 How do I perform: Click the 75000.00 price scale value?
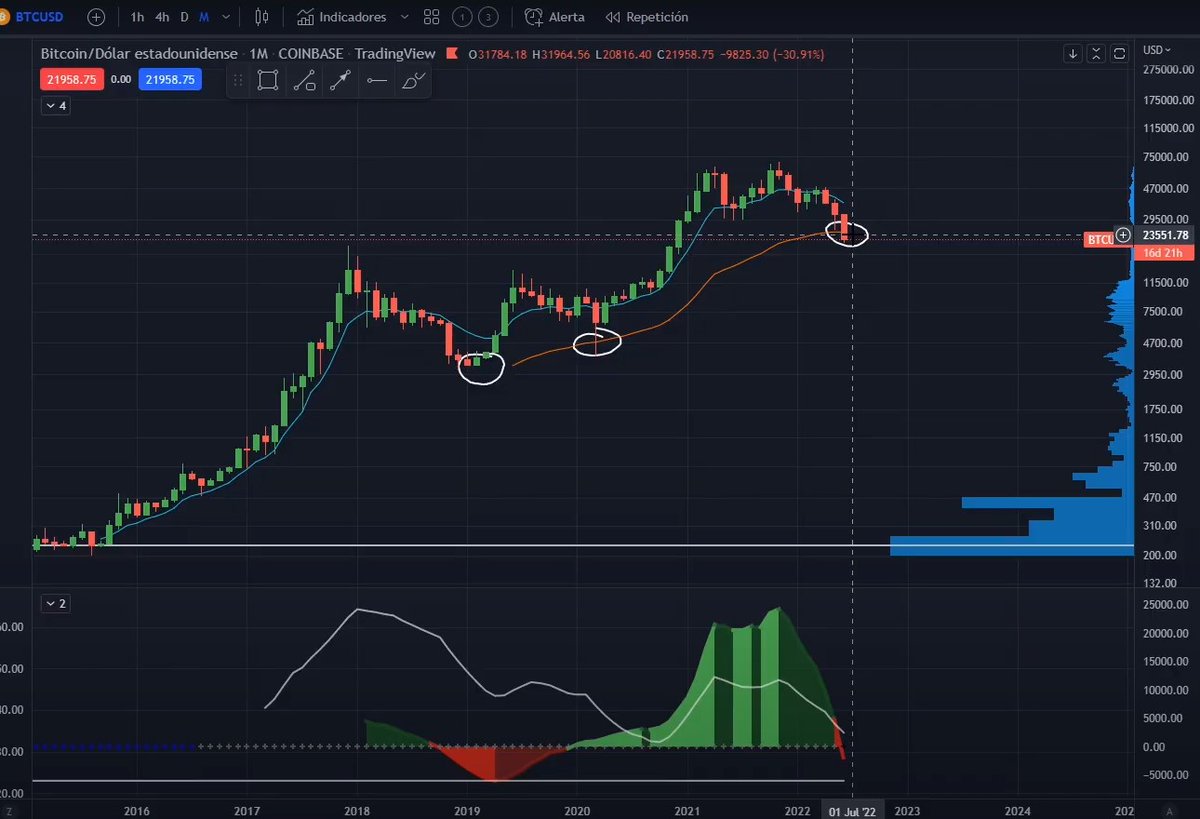point(1168,157)
